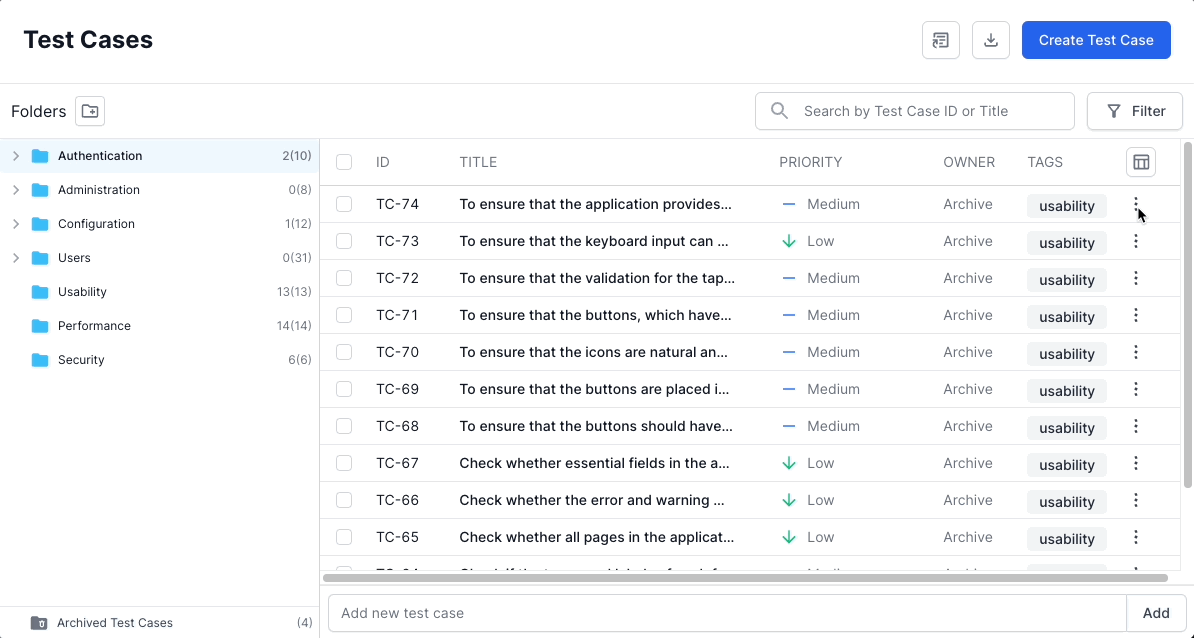Click the search magnifier icon

coord(780,111)
